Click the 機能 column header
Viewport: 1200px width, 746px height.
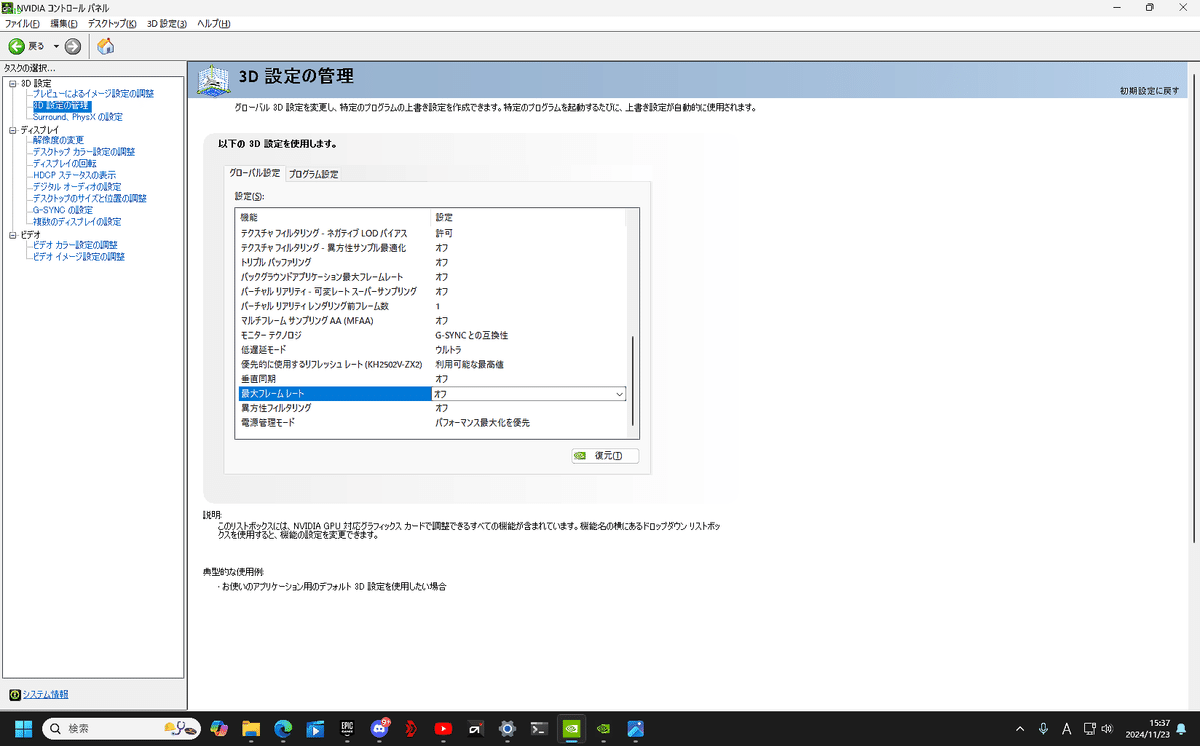pos(335,217)
